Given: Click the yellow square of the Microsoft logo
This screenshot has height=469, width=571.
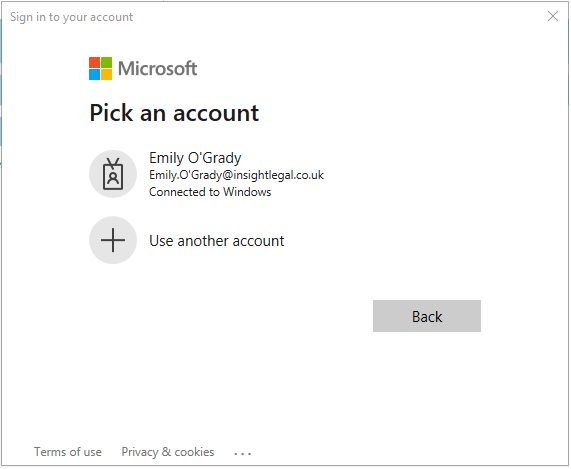Looking at the screenshot, I should point(106,74).
